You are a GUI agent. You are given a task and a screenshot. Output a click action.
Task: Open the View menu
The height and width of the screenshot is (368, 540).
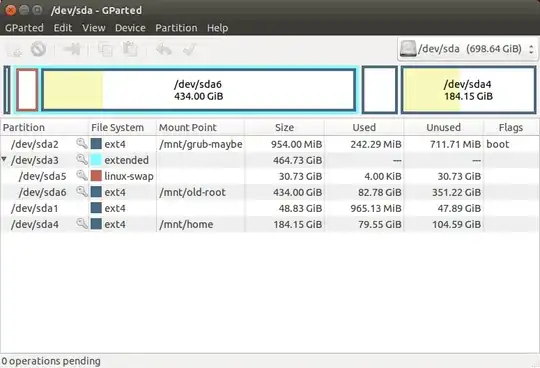click(94, 28)
